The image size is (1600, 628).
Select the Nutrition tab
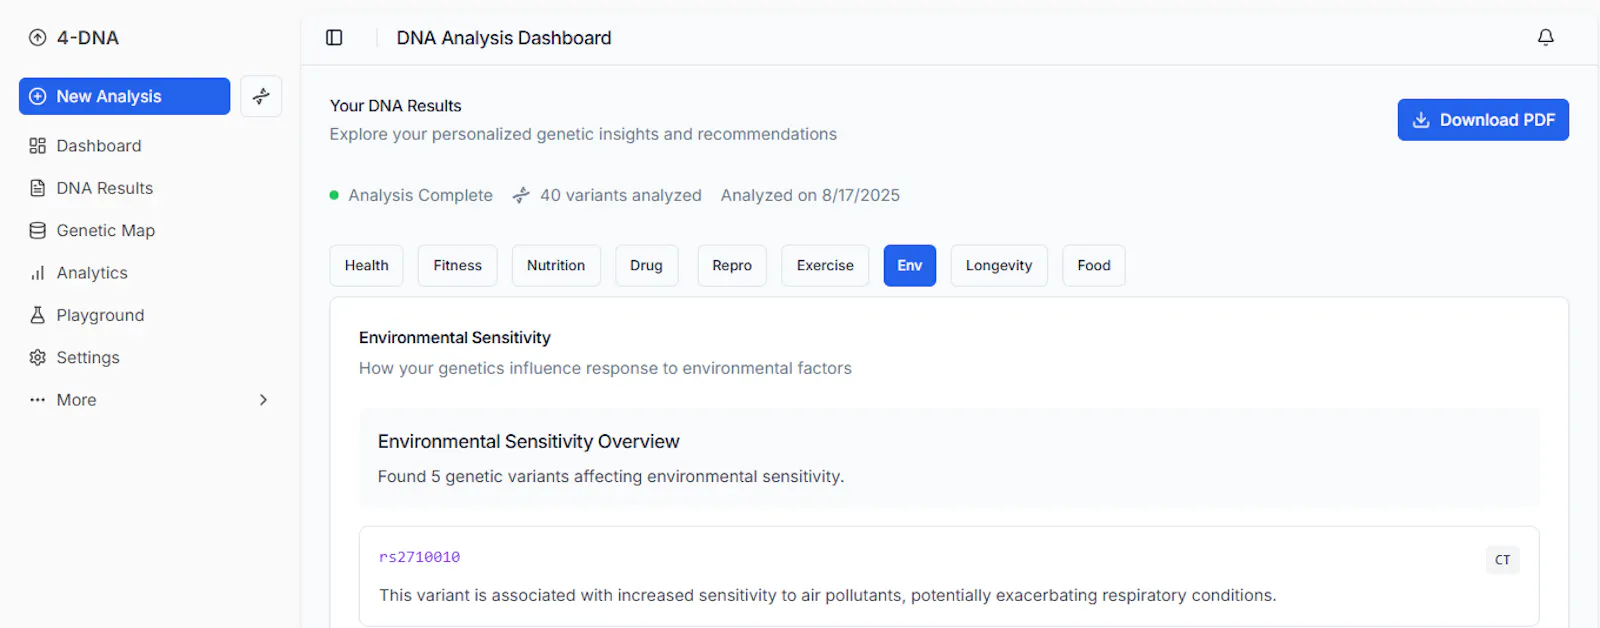(x=556, y=266)
